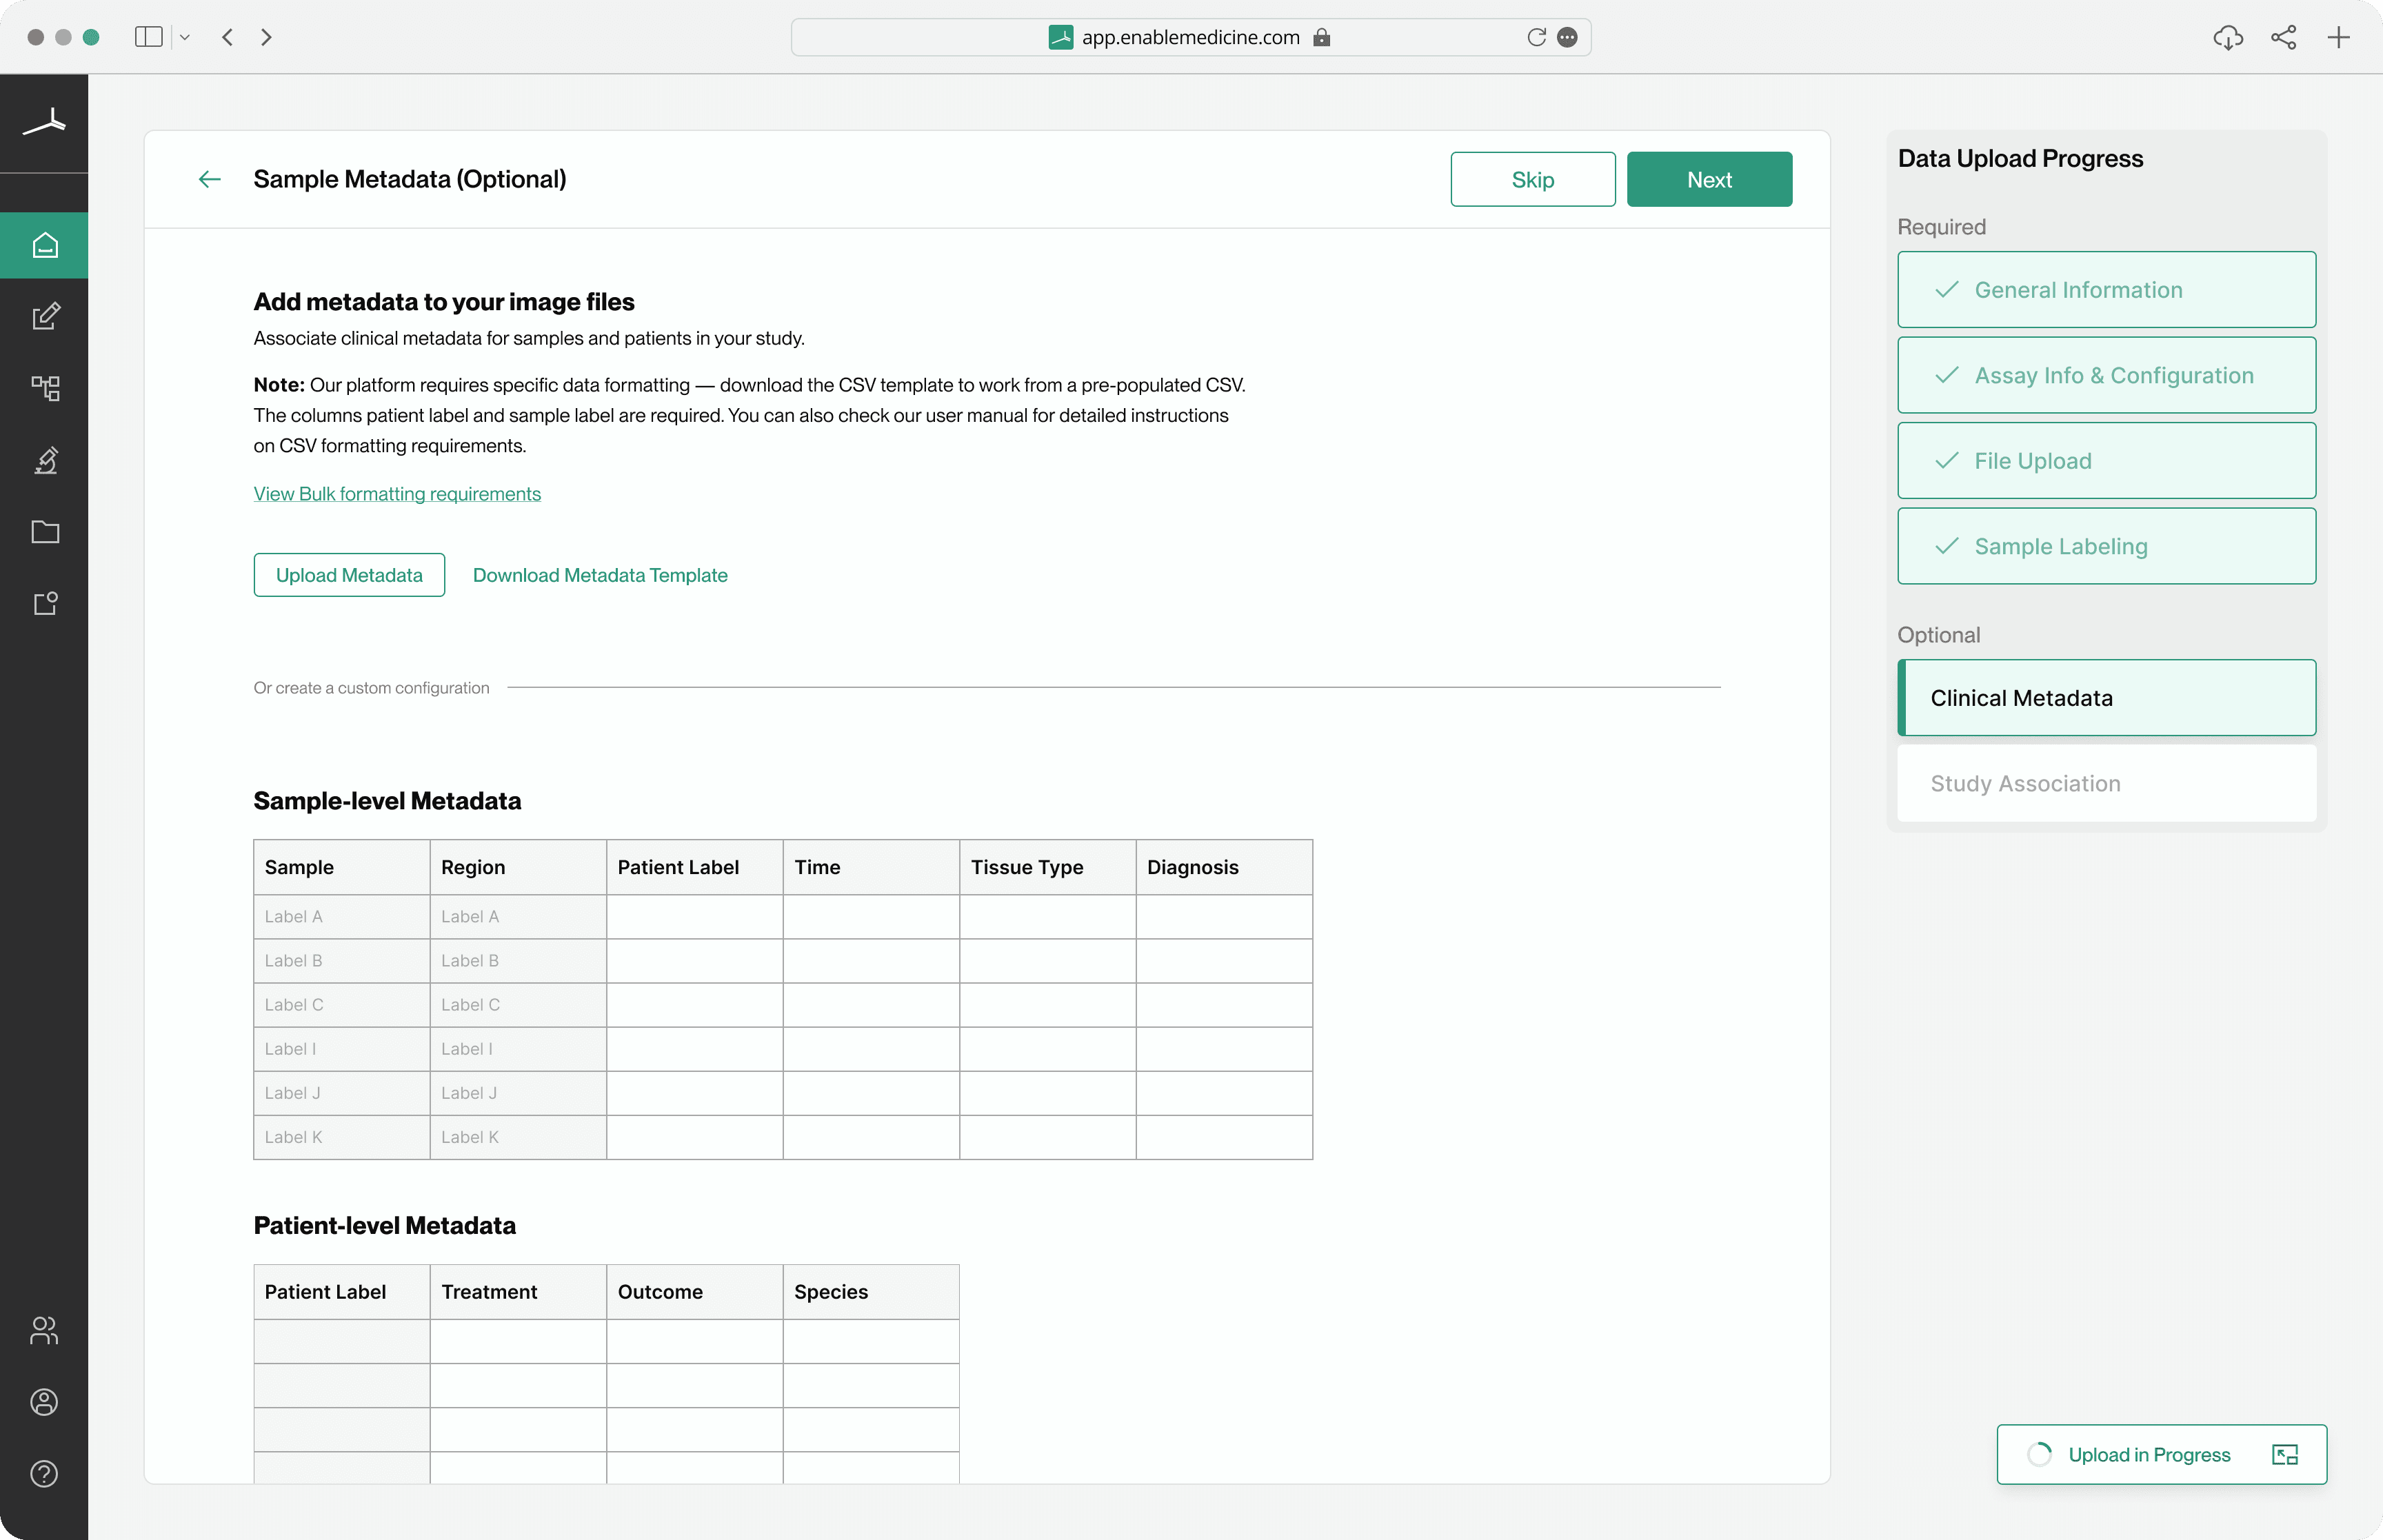Click Sample cell reading Label C
This screenshot has width=2383, height=1540.
point(341,1004)
